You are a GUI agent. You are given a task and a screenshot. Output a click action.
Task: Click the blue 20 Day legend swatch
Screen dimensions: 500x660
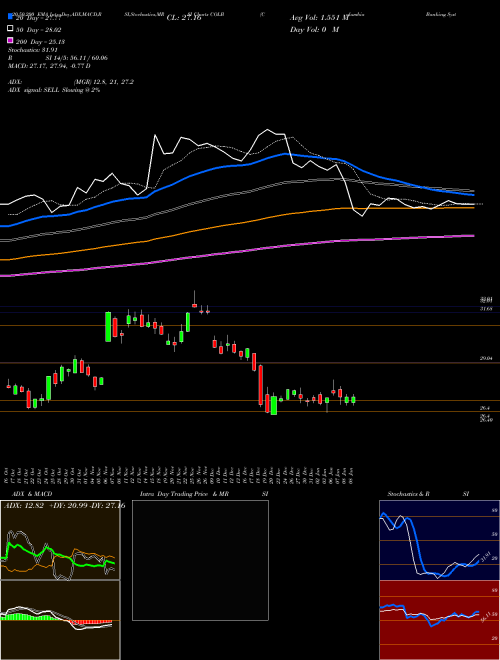click(x=10, y=17)
